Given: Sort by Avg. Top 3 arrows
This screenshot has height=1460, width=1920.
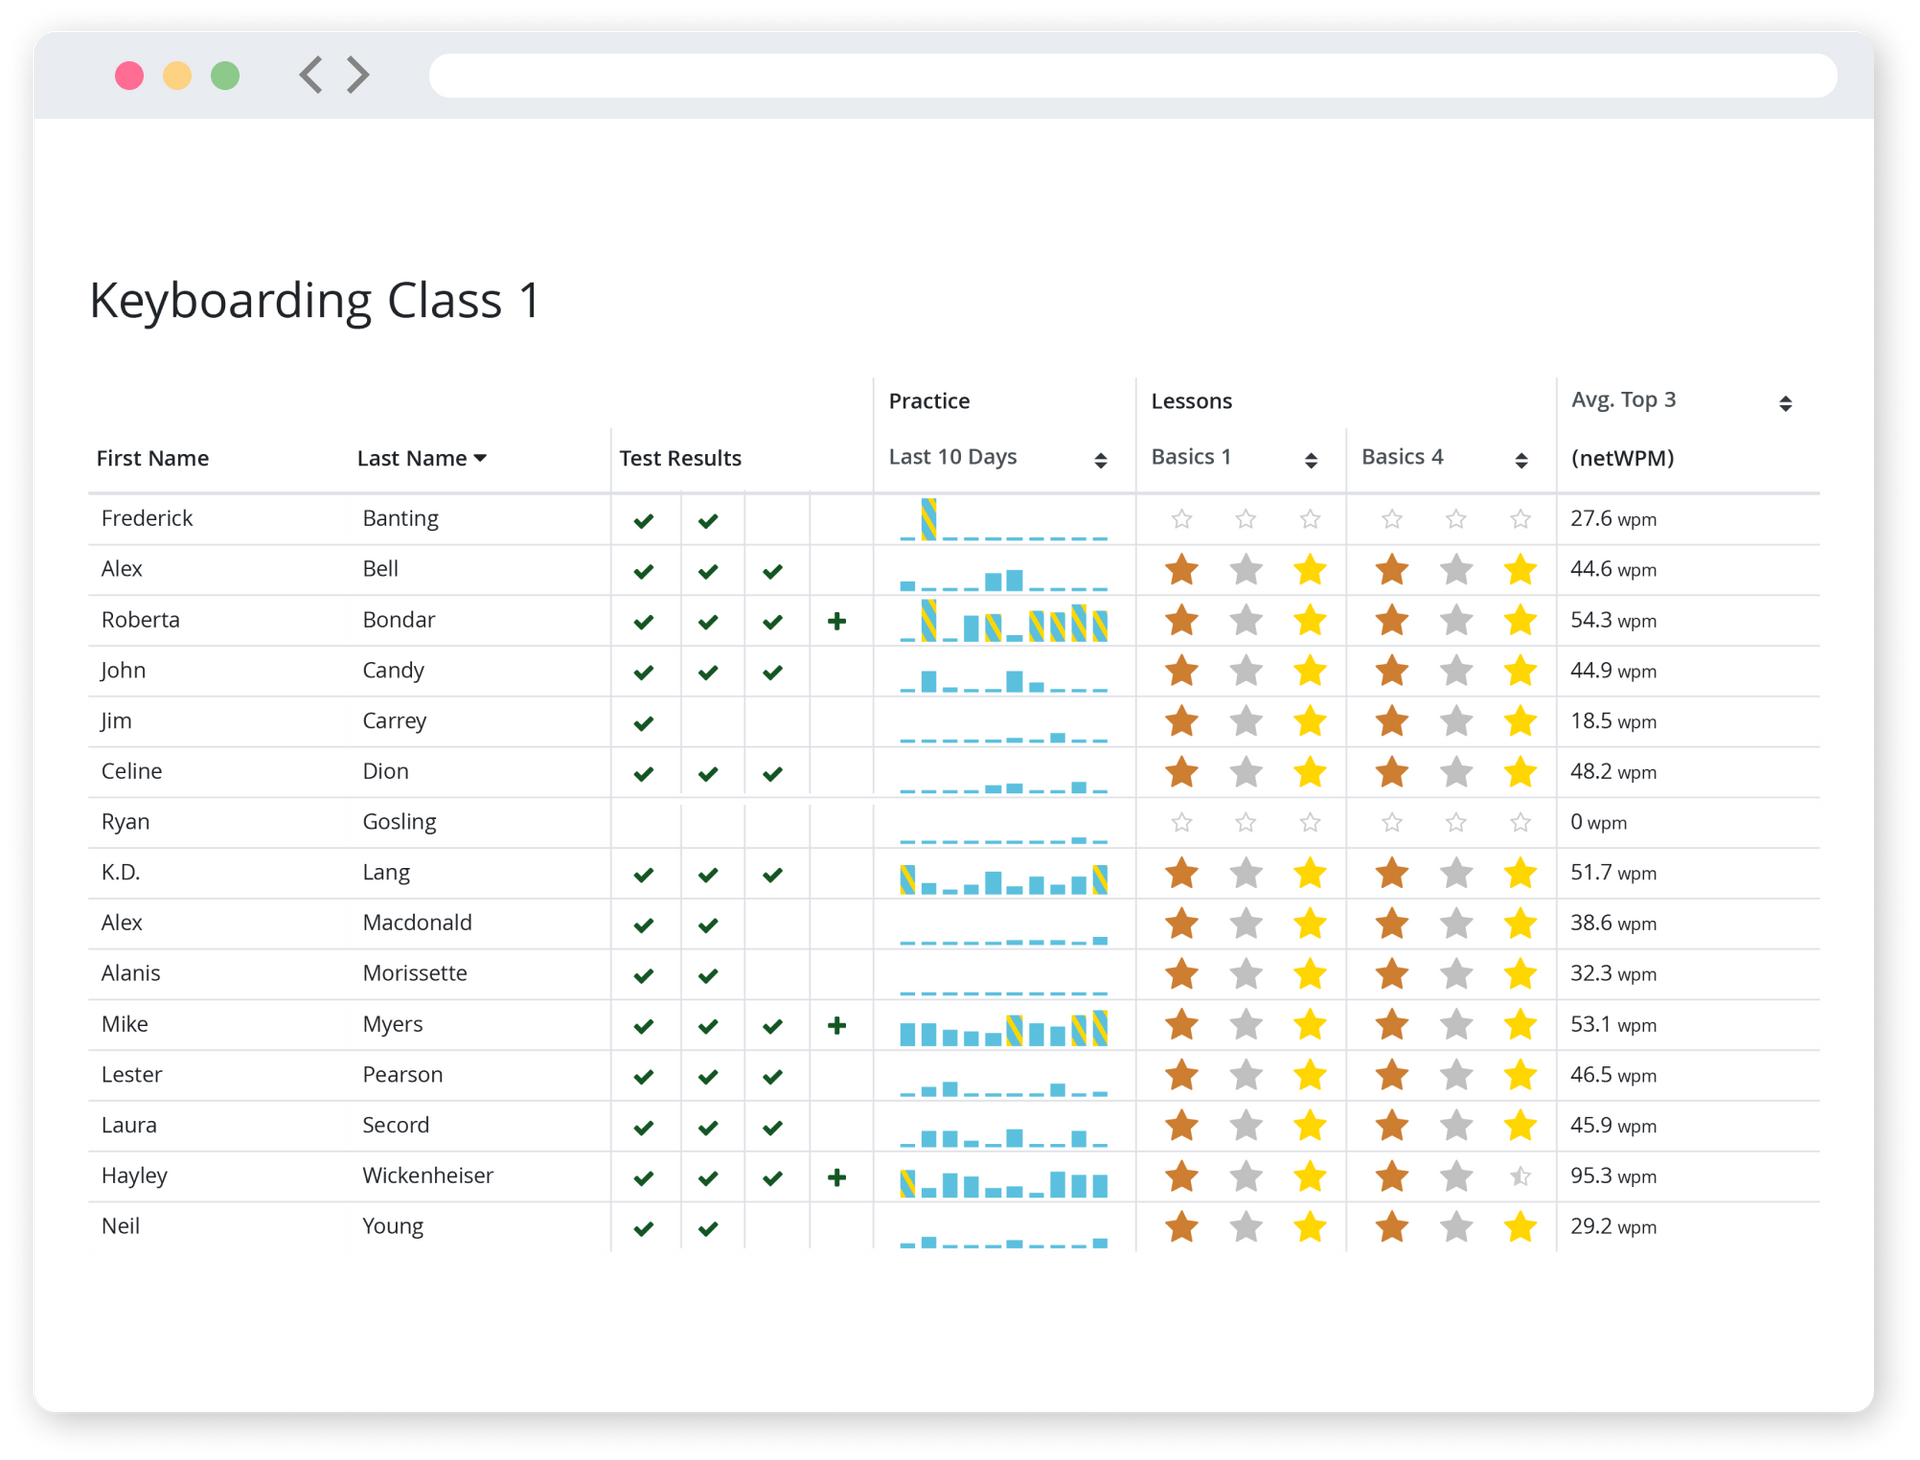Looking at the screenshot, I should [x=1785, y=403].
